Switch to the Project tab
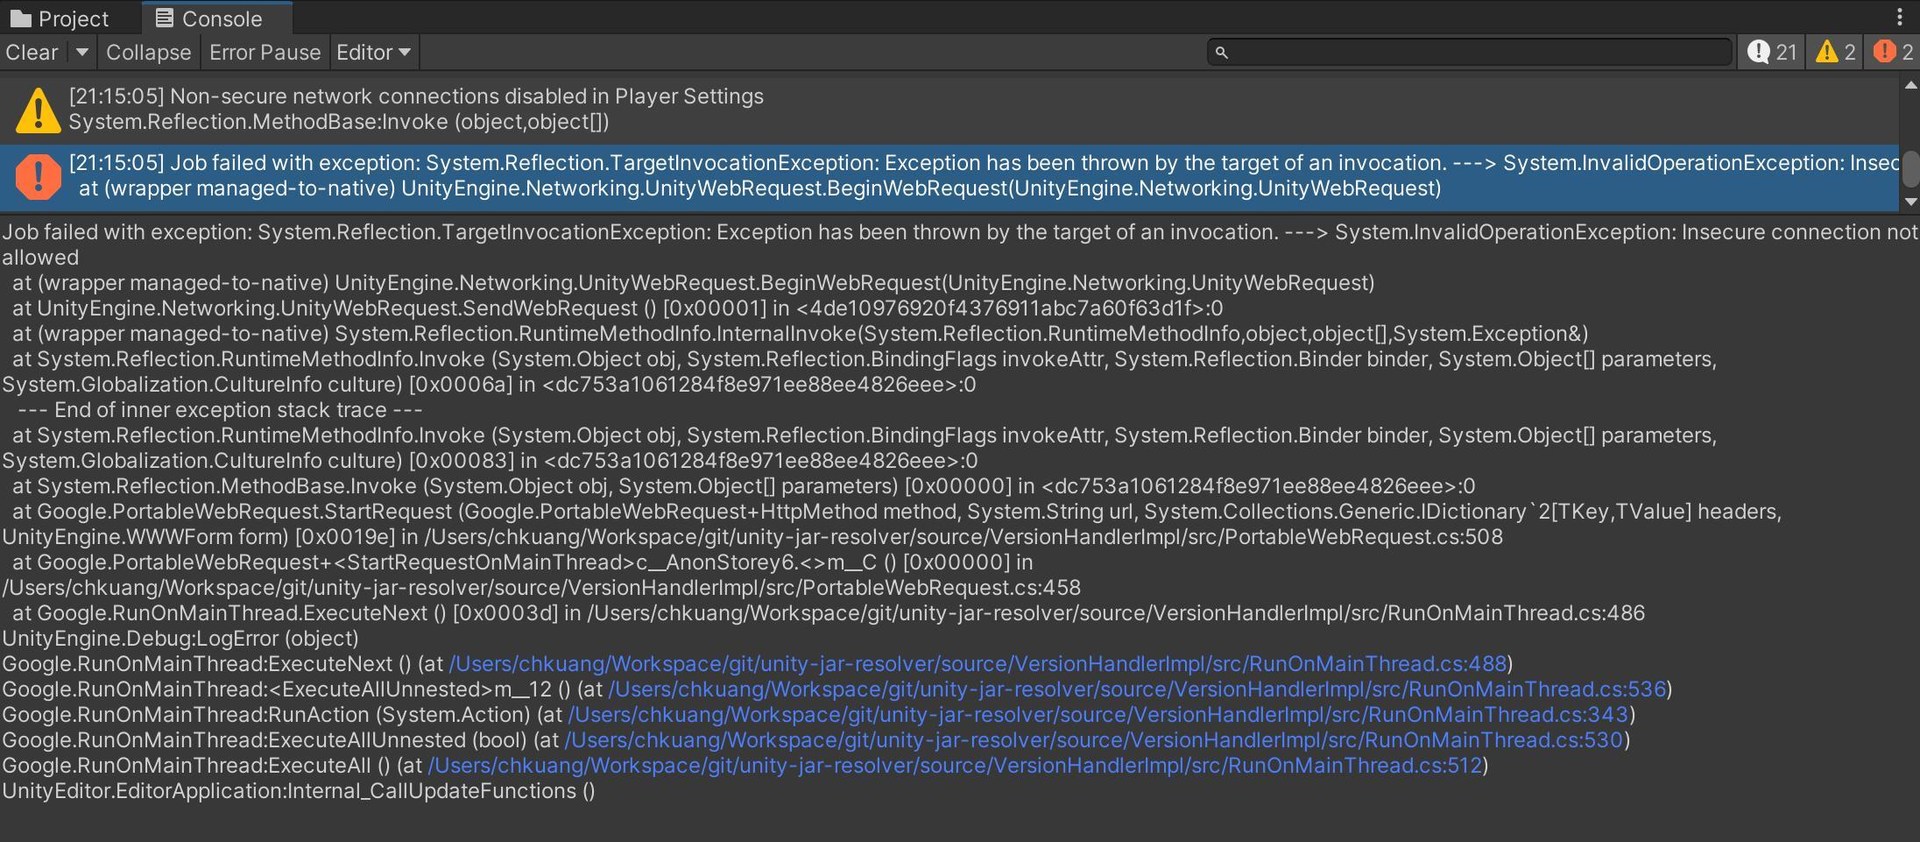Viewport: 1920px width, 842px height. pos(60,19)
